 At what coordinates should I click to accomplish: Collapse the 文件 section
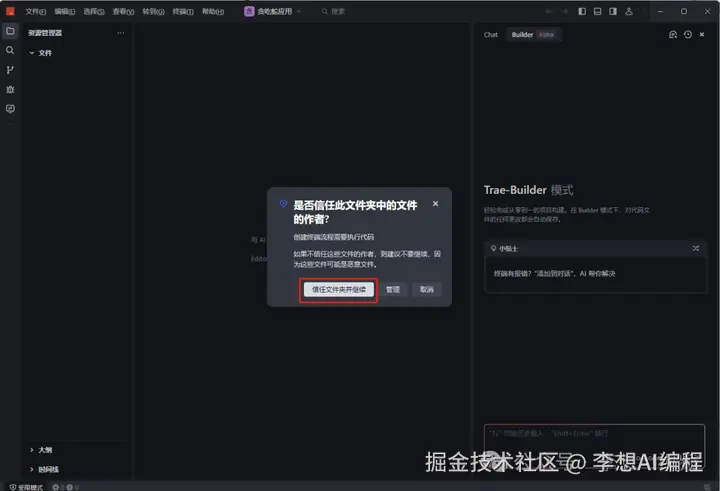pyautogui.click(x=41, y=53)
